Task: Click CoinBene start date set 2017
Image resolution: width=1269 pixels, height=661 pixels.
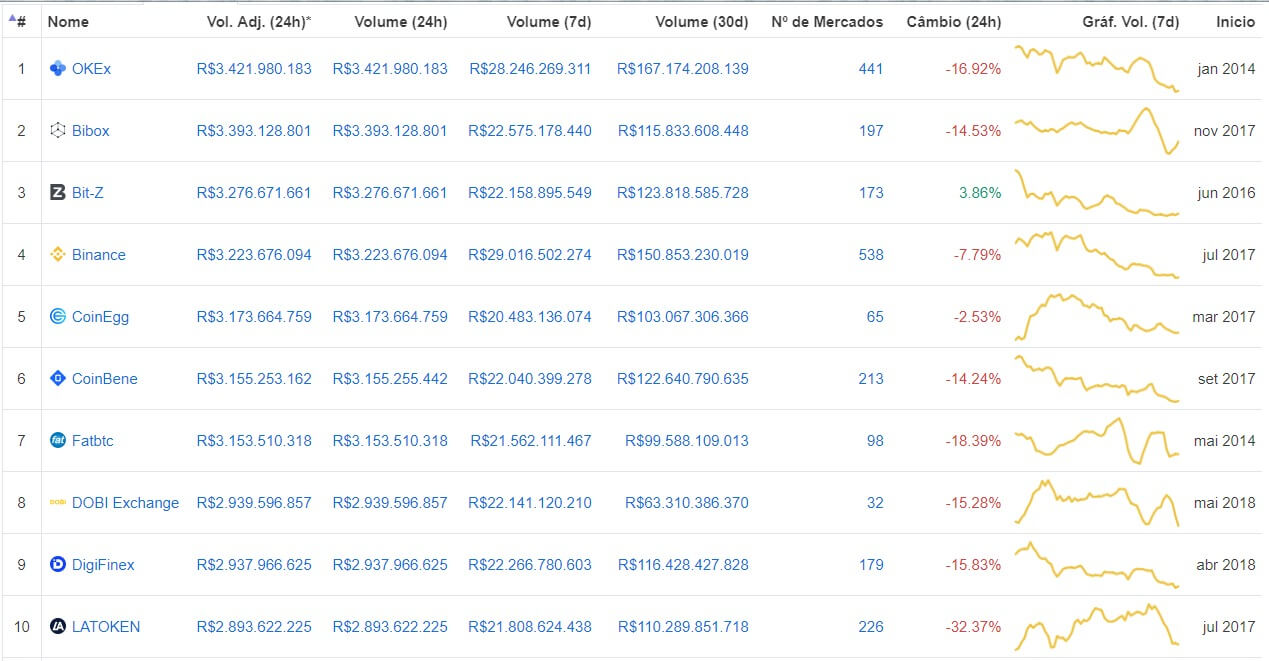Action: [x=1226, y=378]
